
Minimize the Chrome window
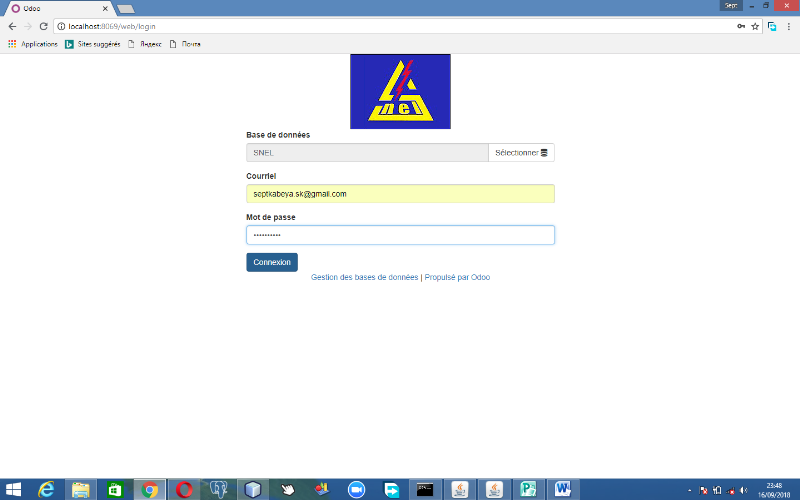click(752, 6)
